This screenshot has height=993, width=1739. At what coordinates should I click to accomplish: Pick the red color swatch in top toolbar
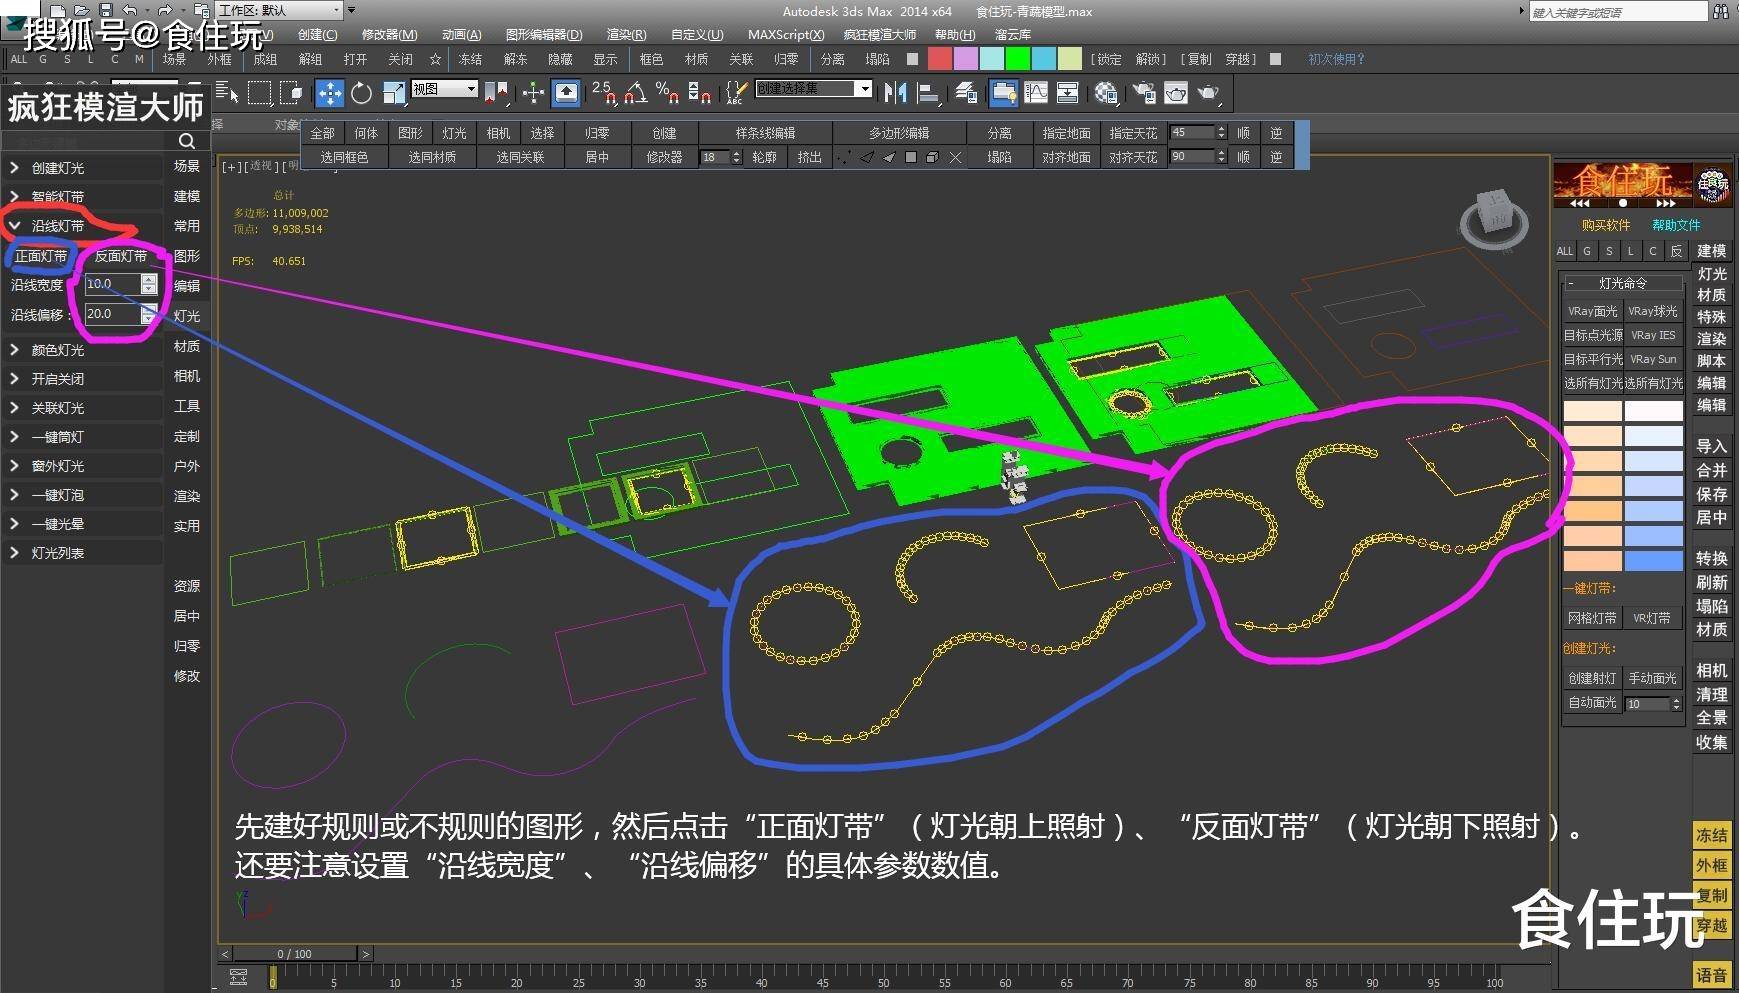click(x=940, y=59)
